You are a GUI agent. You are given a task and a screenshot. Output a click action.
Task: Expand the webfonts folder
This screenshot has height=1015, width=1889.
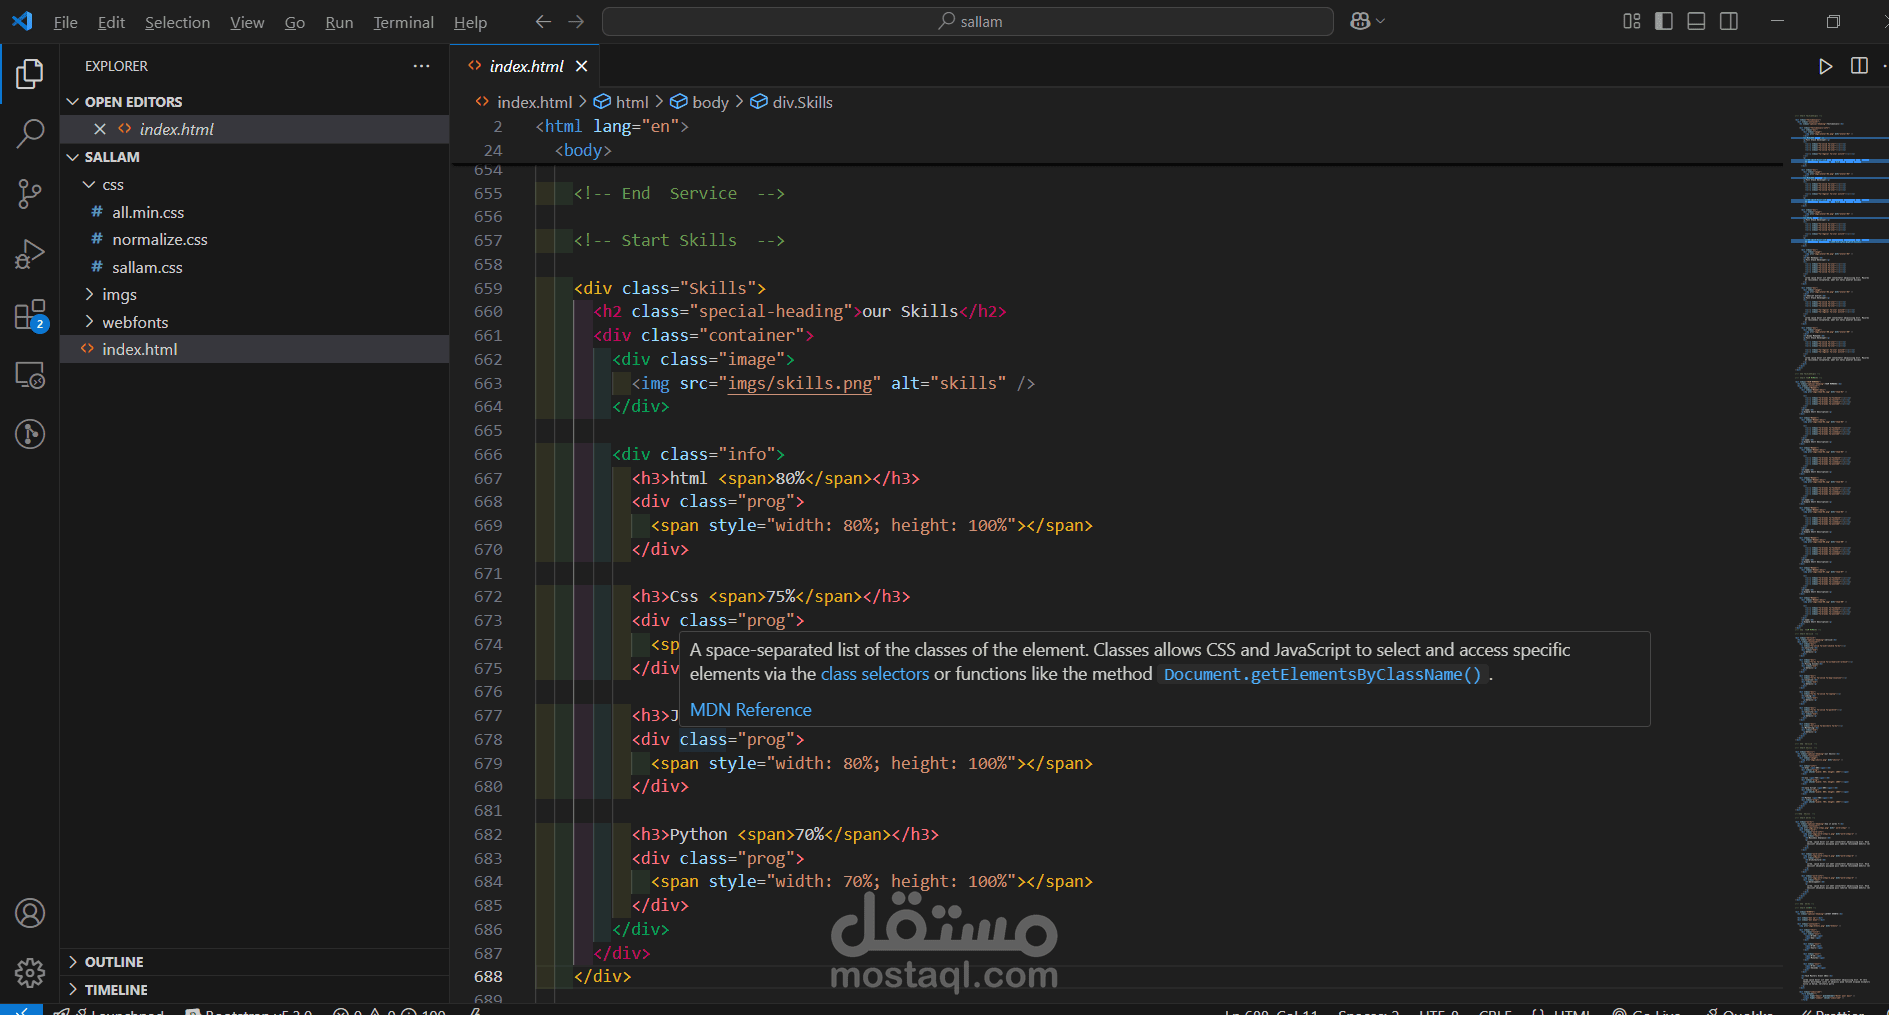89,322
